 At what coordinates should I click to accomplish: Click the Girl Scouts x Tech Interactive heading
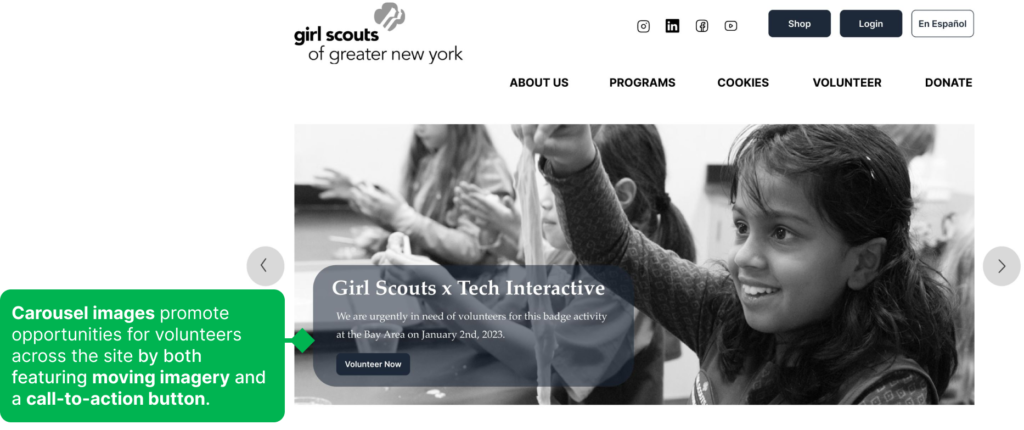468,288
